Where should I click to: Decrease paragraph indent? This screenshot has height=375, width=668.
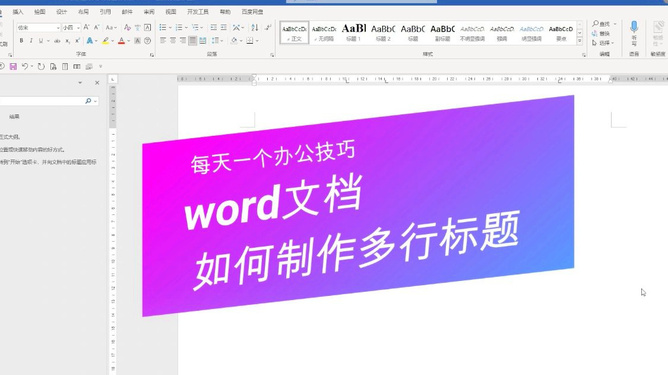coord(213,28)
